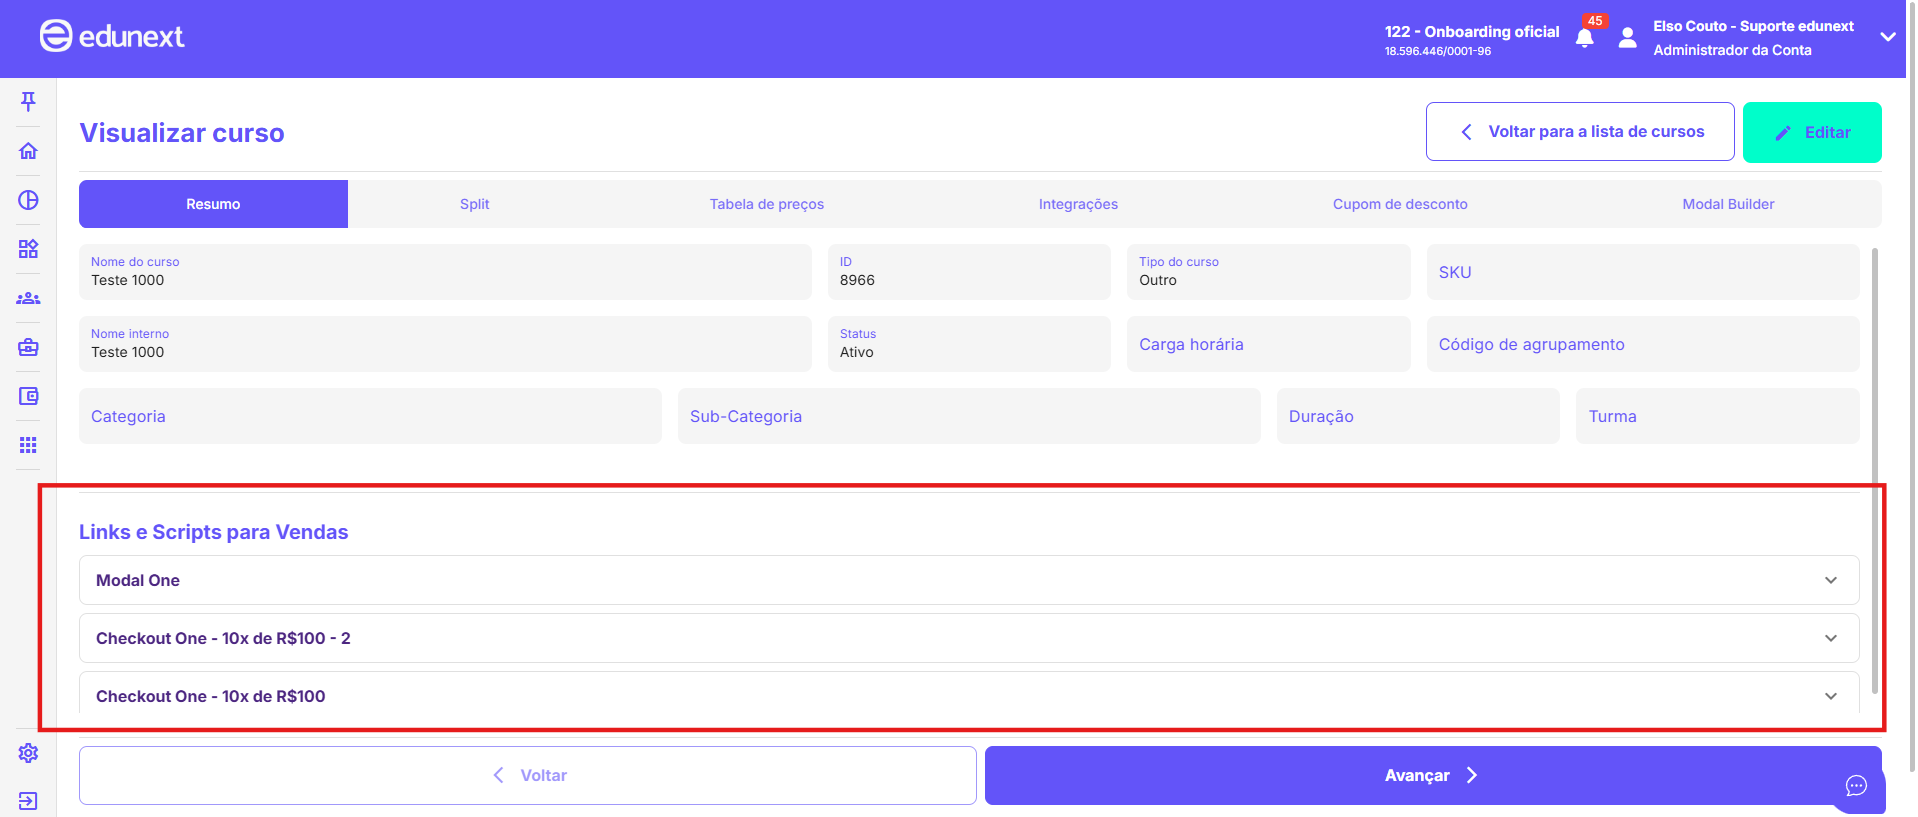
Task: Open the wallet icon in sidebar
Action: (28, 396)
